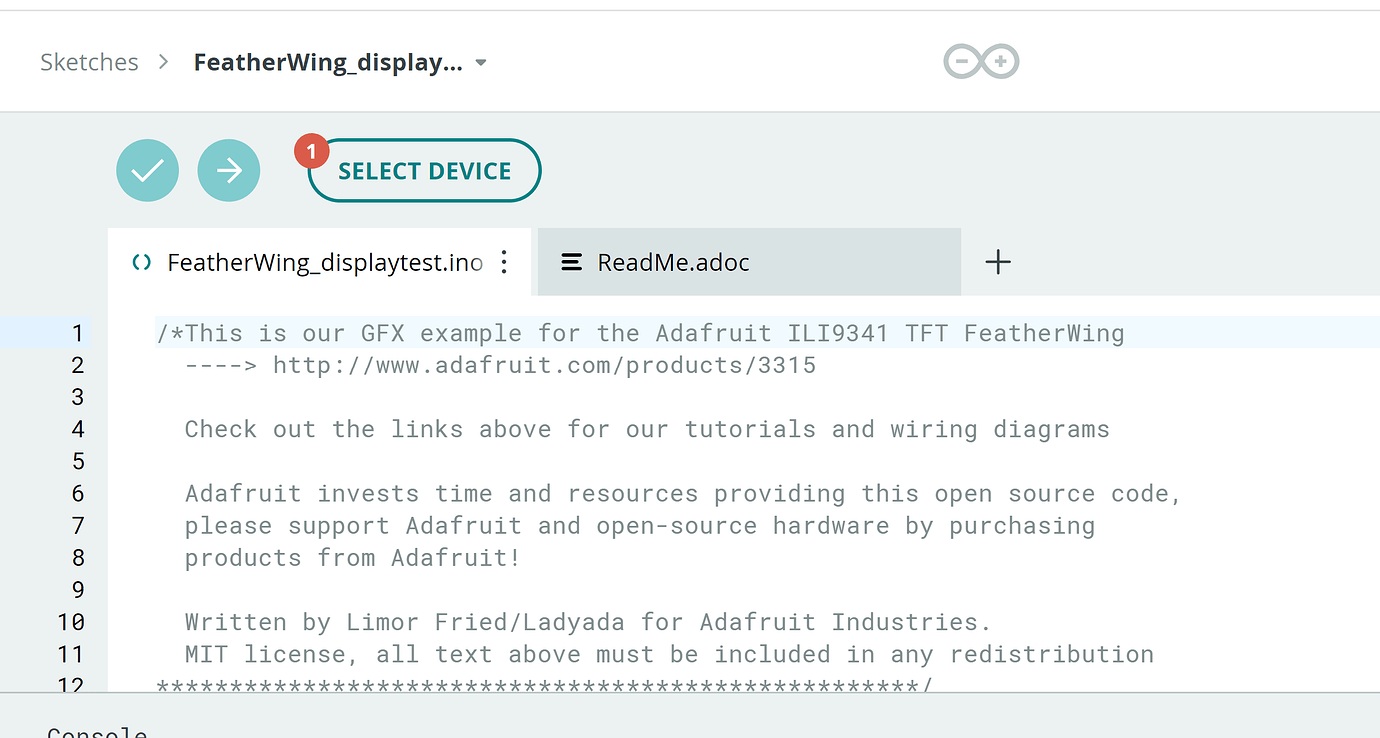Expand the device picker via SELECT DEVICE
The image size is (1380, 738).
[423, 170]
